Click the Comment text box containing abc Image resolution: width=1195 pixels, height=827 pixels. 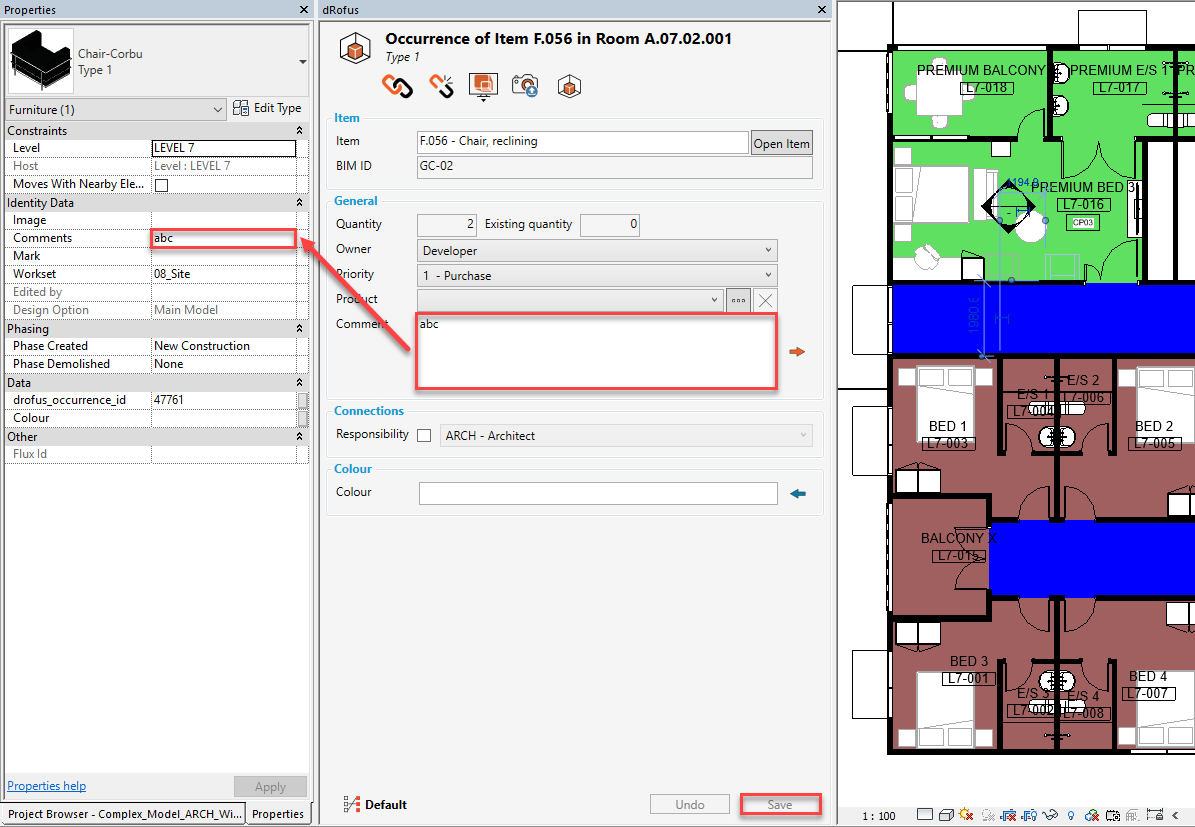[596, 352]
